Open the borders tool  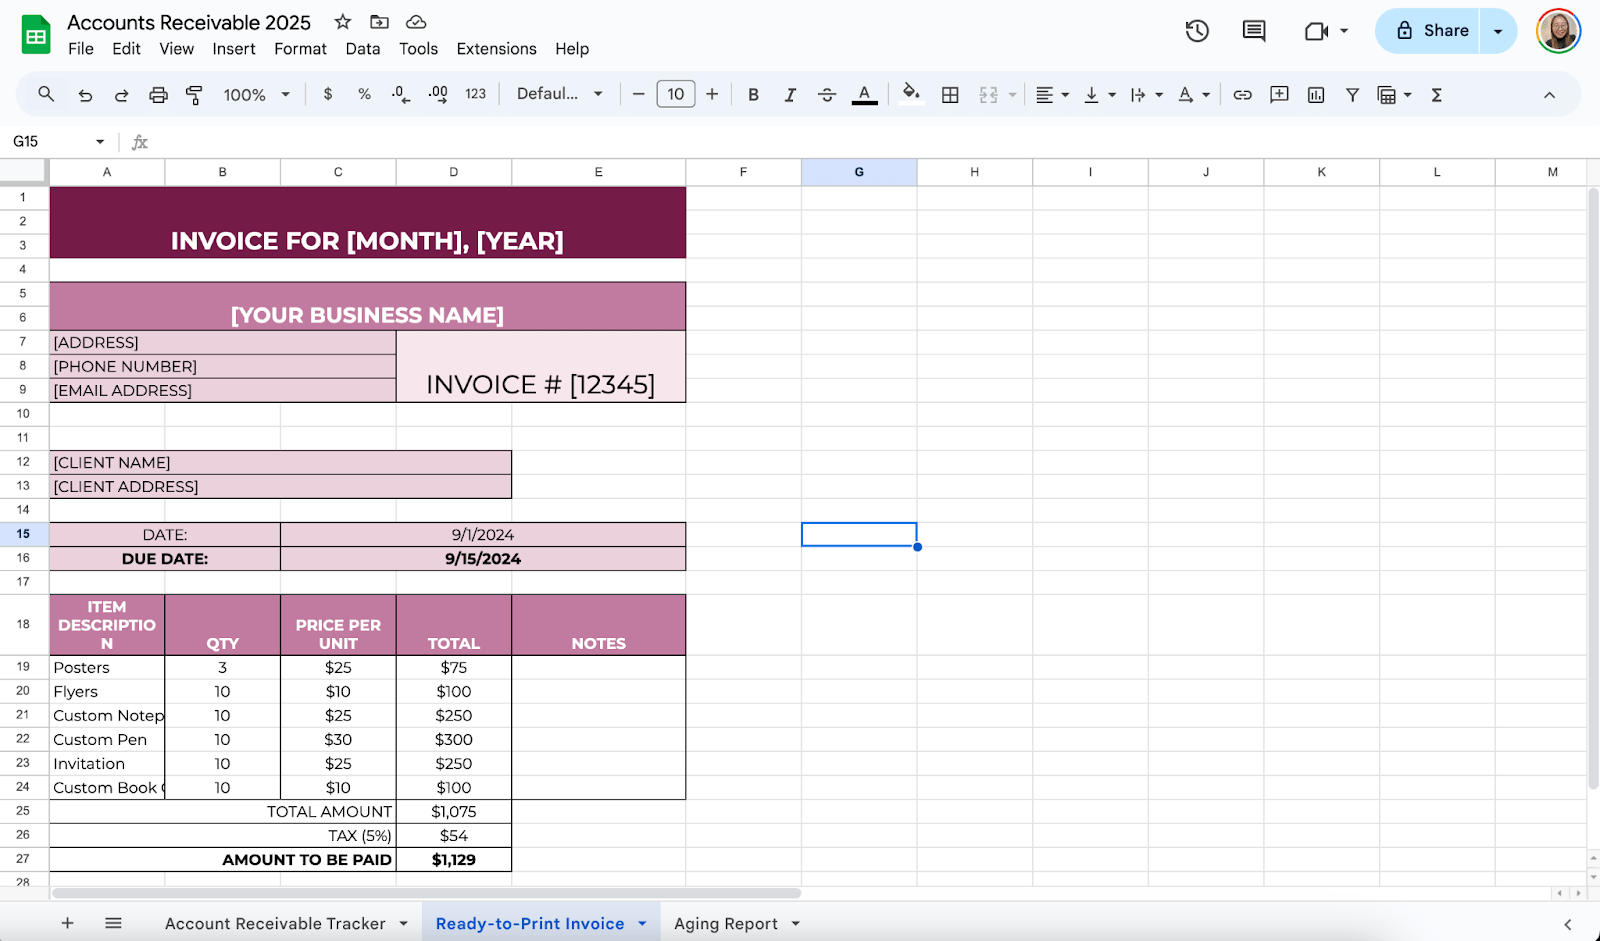950,95
